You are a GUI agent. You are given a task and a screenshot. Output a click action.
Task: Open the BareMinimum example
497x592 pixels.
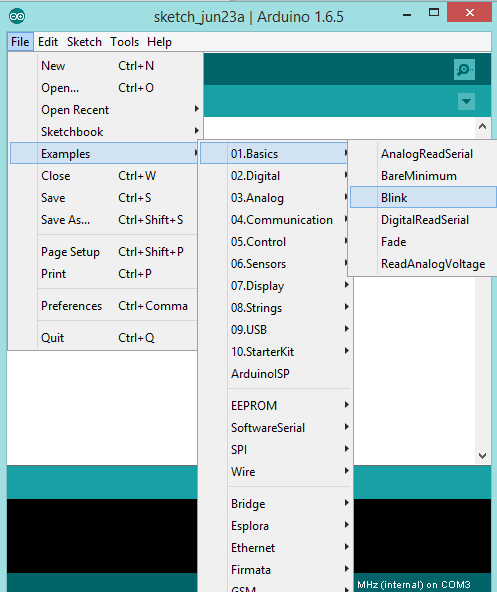click(x=423, y=176)
